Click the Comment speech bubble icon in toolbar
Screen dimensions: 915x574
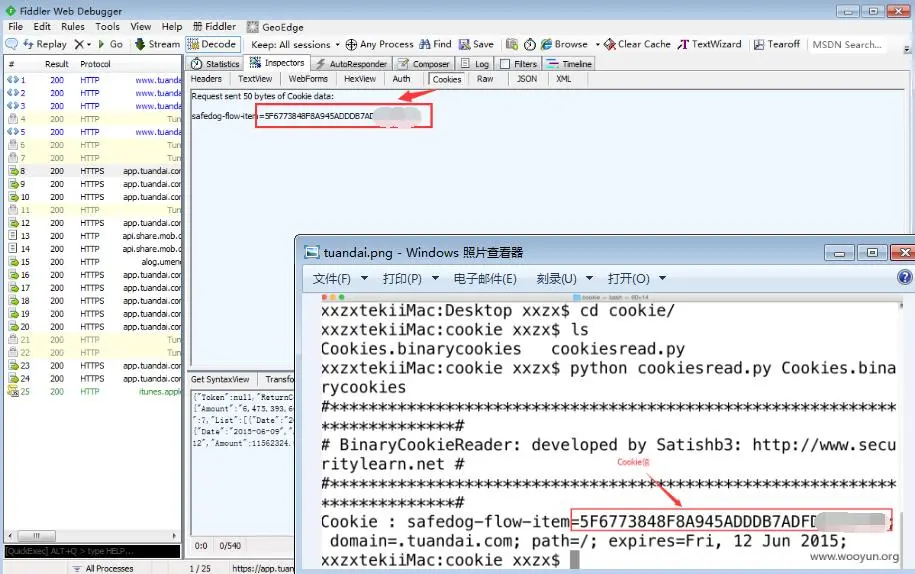pos(11,44)
